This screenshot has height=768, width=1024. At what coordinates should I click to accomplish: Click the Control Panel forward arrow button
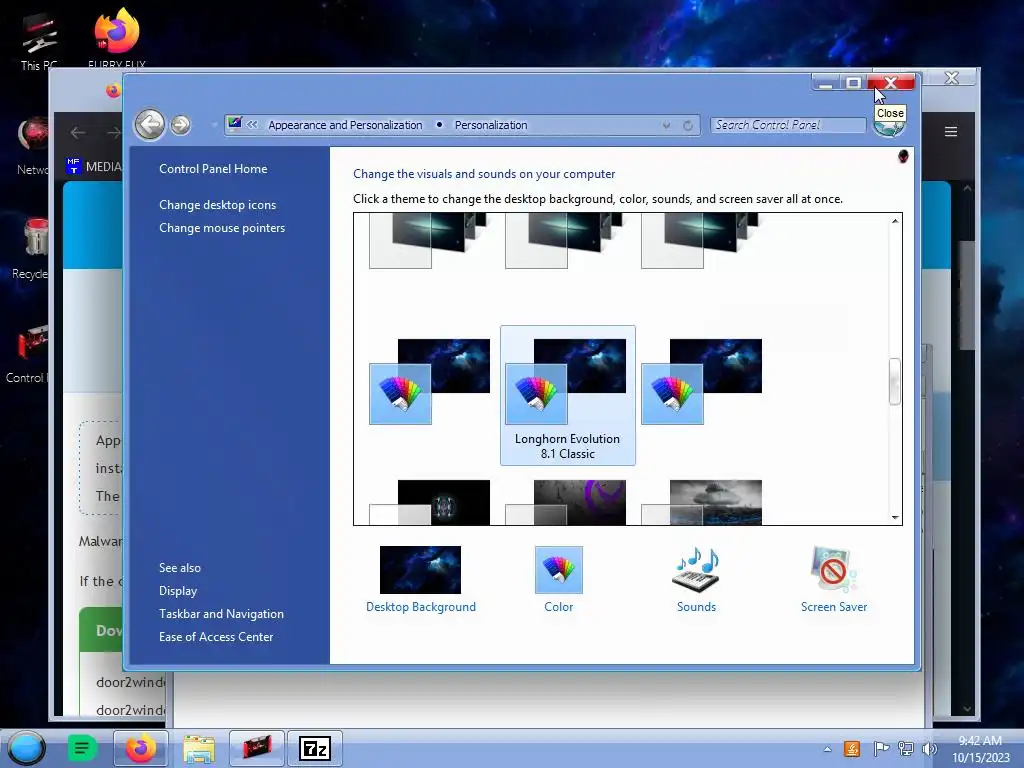click(x=181, y=125)
